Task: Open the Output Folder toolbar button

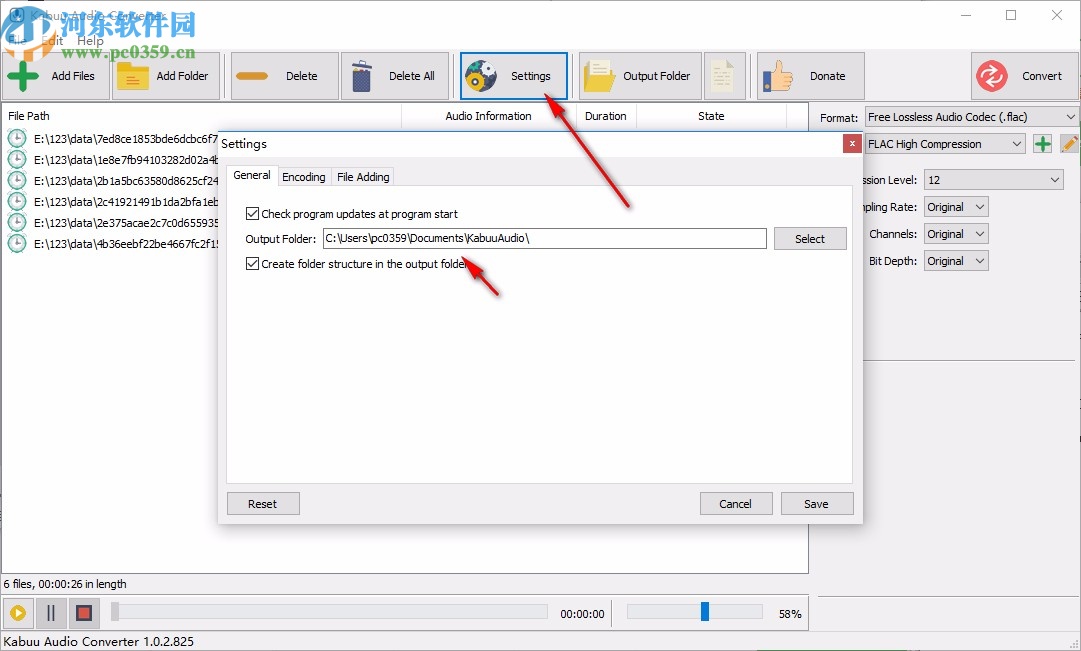Action: click(x=640, y=76)
